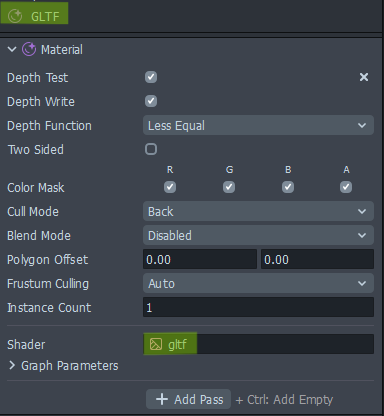Toggle the R color mask checkbox
Viewport: 384px width, 416px height.
point(170,187)
